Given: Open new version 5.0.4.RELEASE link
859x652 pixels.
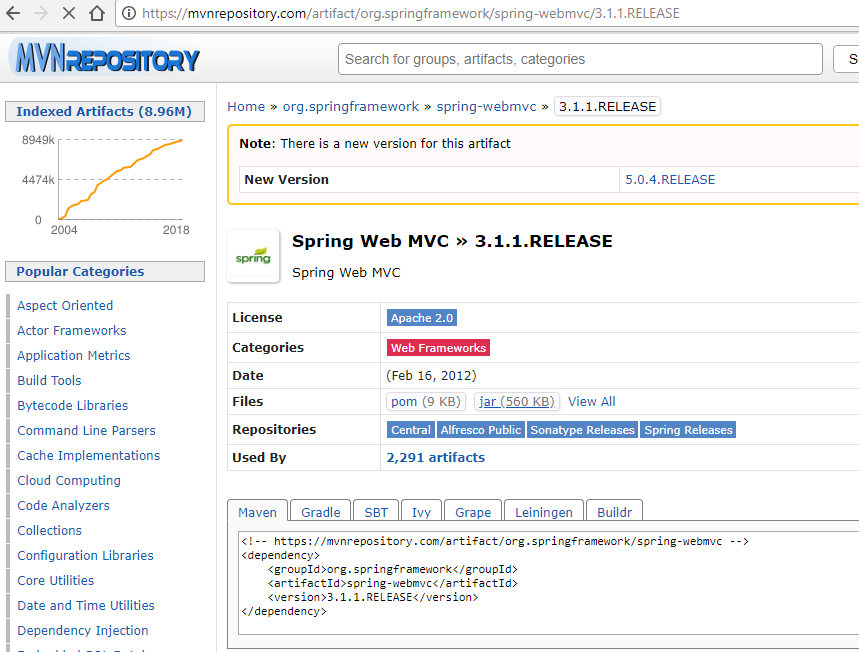Looking at the screenshot, I should pyautogui.click(x=670, y=180).
